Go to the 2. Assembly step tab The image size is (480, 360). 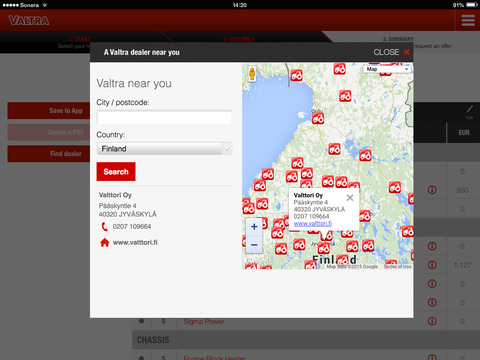239,39
